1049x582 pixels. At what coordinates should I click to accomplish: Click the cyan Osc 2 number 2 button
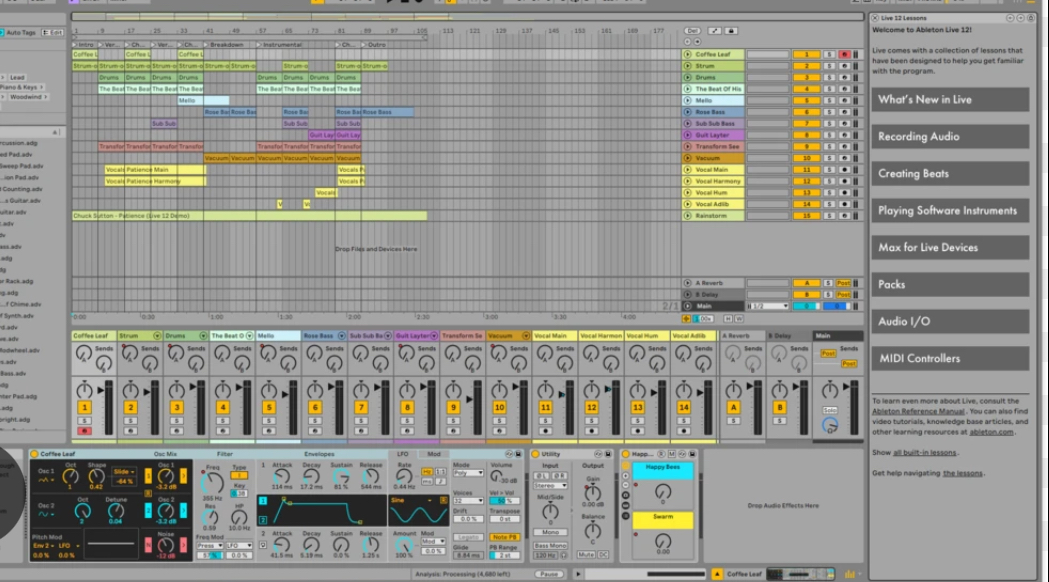pos(148,510)
